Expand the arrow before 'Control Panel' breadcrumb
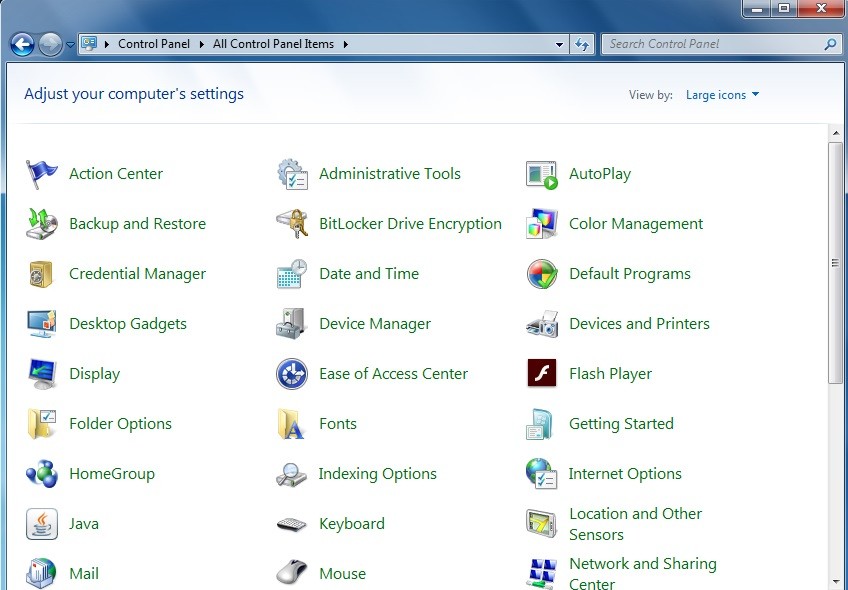This screenshot has width=848, height=590. (x=107, y=44)
